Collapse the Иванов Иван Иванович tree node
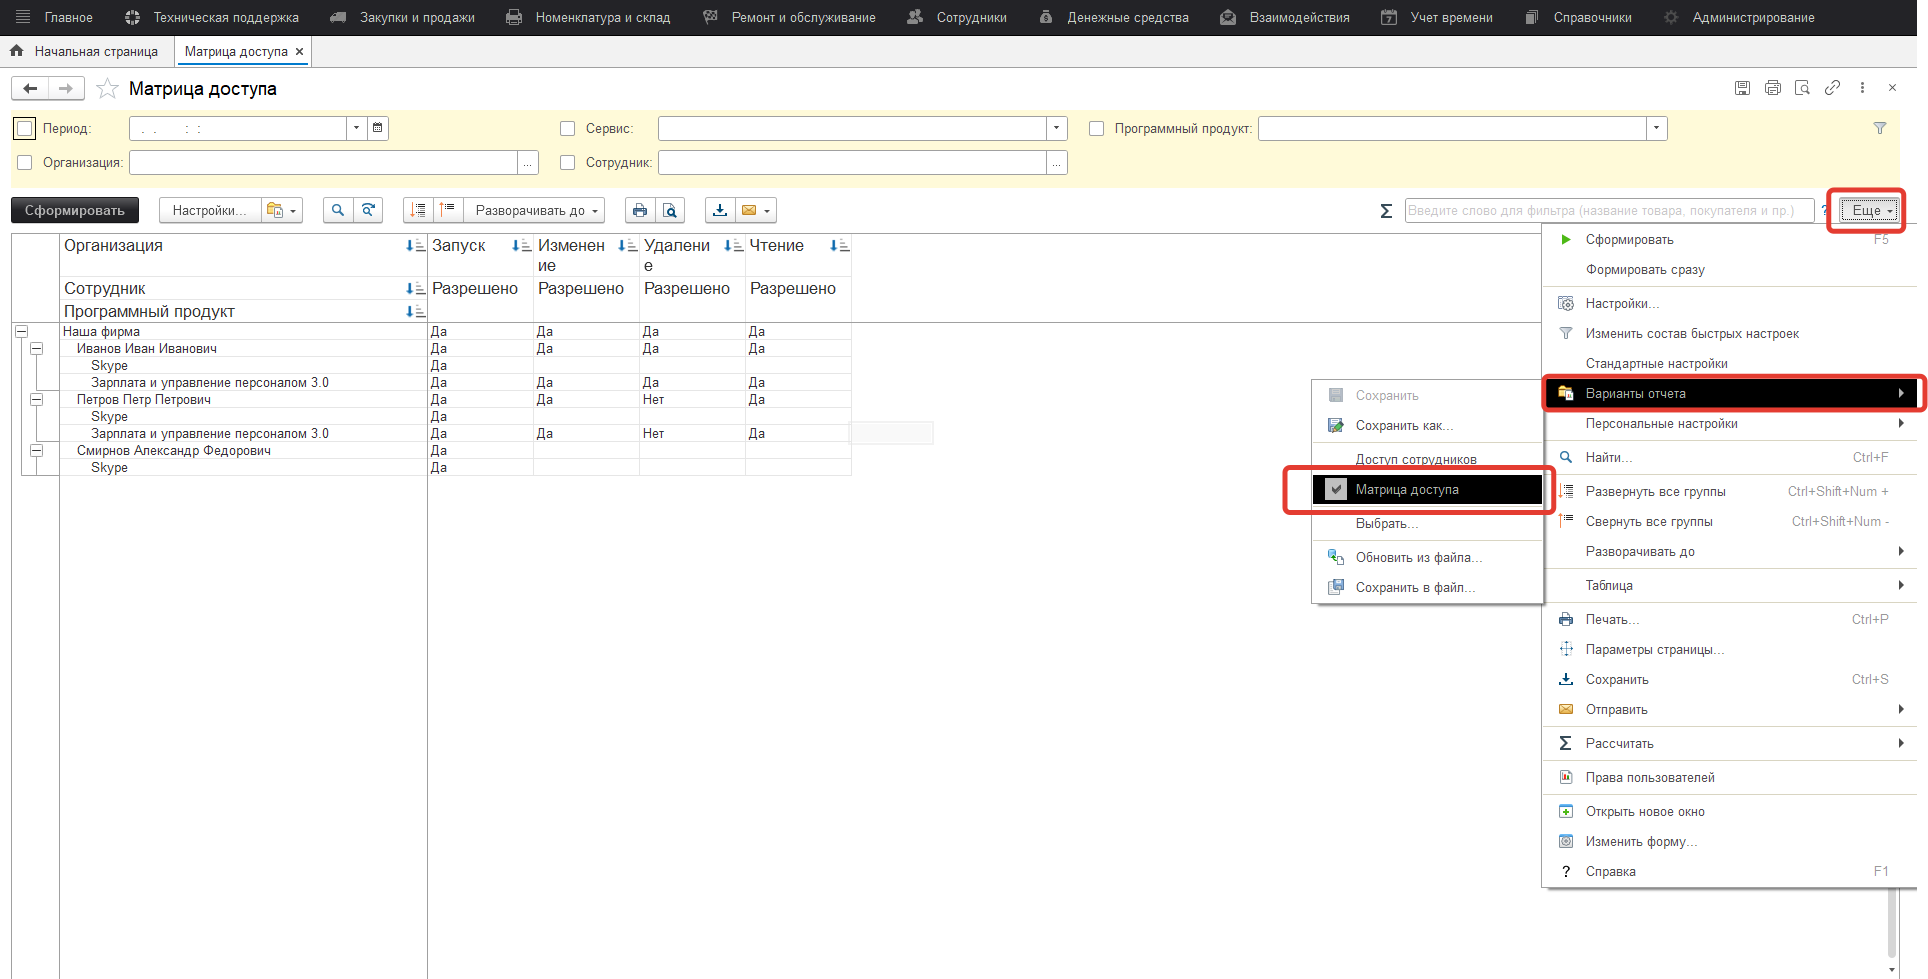This screenshot has height=979, width=1928. [x=37, y=349]
